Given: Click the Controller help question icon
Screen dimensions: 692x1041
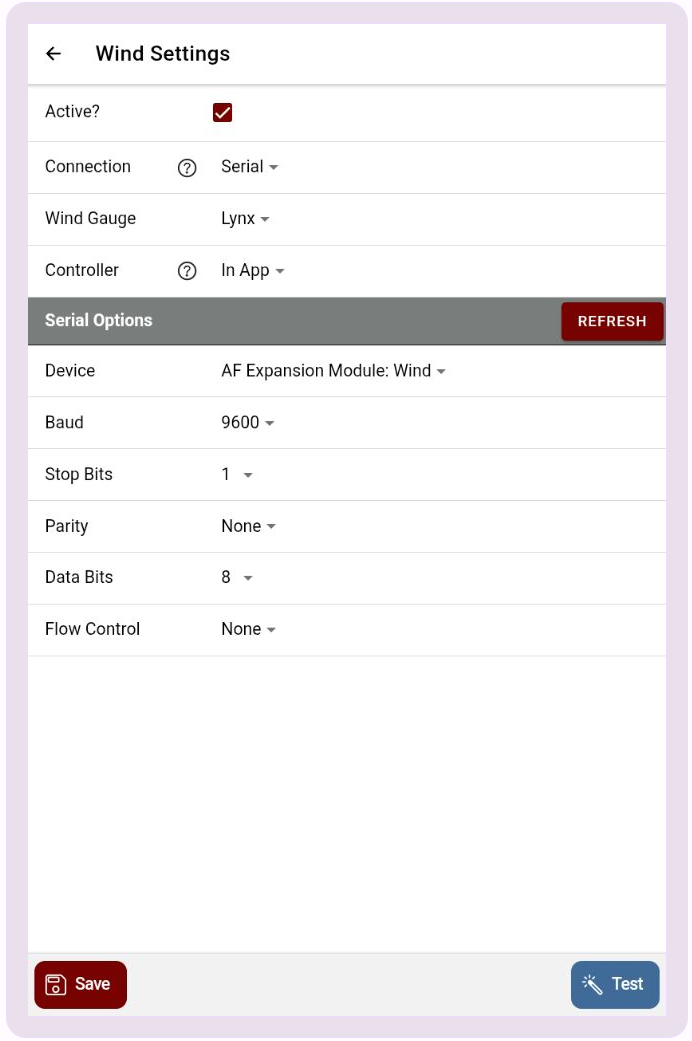Looking at the screenshot, I should pos(187,271).
